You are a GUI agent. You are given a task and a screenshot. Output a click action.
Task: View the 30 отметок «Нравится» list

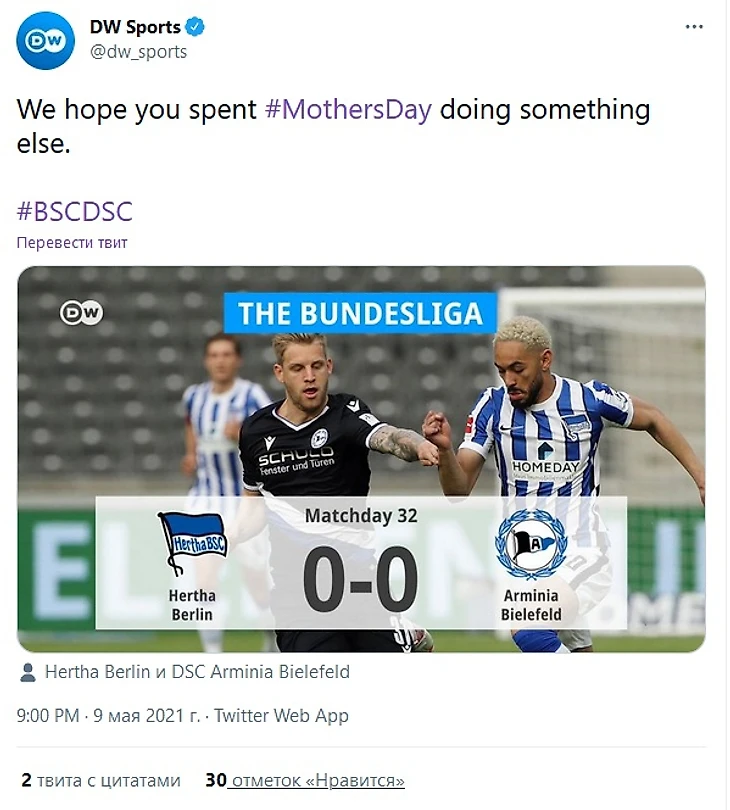305,780
